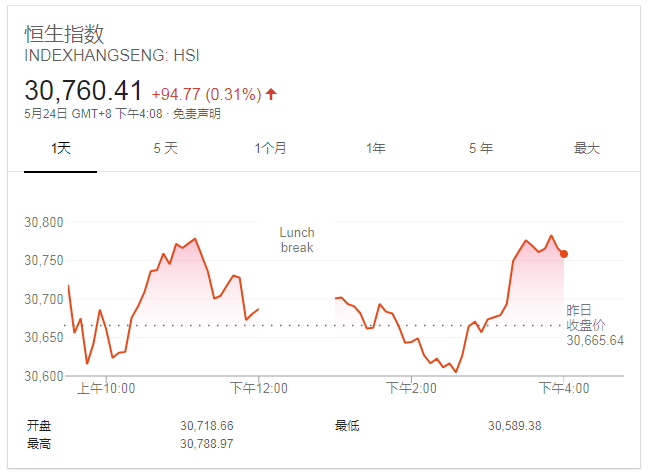The height and width of the screenshot is (476, 649).
Task: Open the 1个月 chart tab
Action: click(x=270, y=148)
